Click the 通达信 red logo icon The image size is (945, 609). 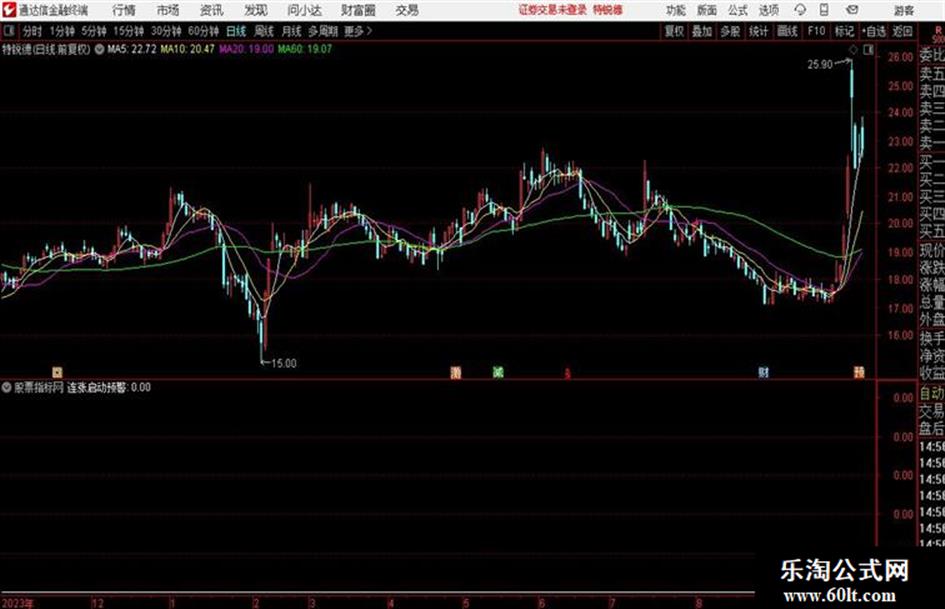[x=9, y=10]
